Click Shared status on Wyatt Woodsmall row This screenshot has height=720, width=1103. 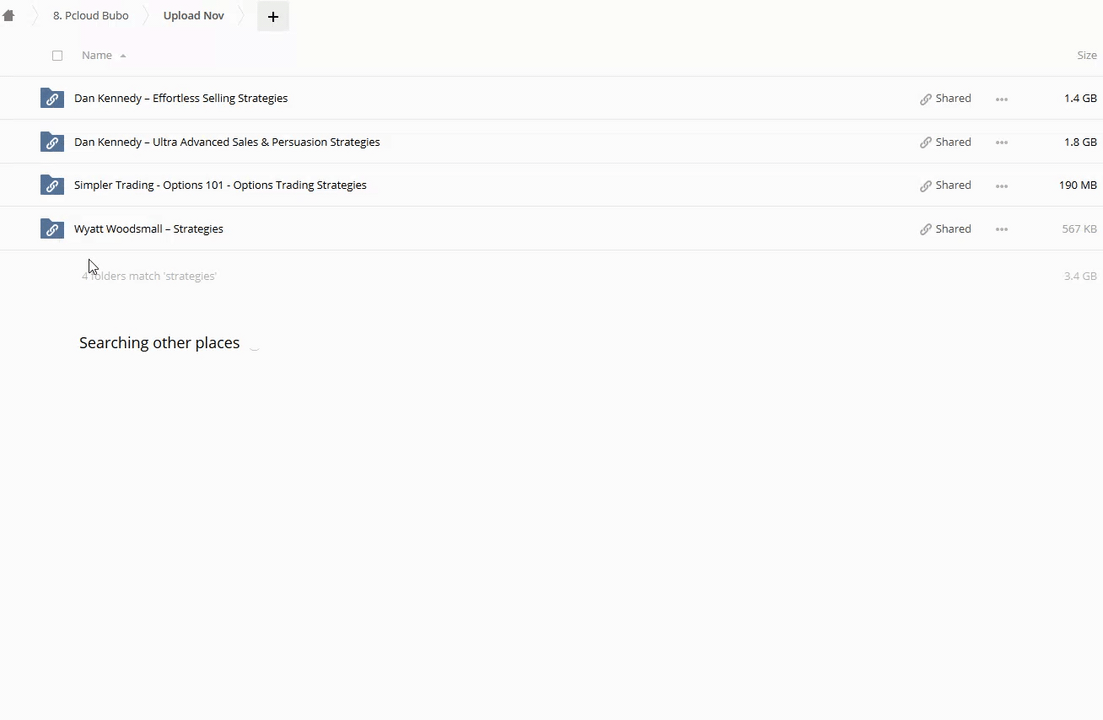[946, 229]
